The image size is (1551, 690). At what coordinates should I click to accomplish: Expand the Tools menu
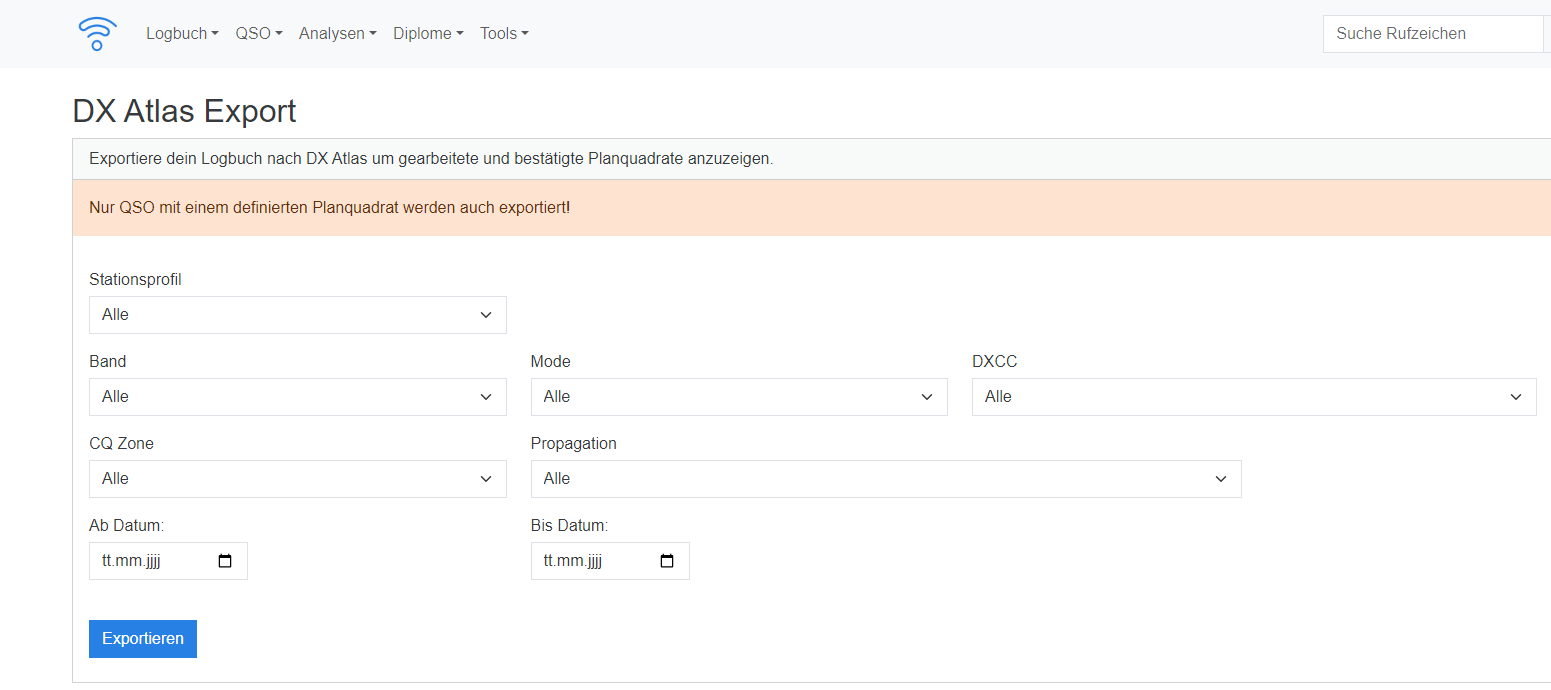[x=504, y=34]
